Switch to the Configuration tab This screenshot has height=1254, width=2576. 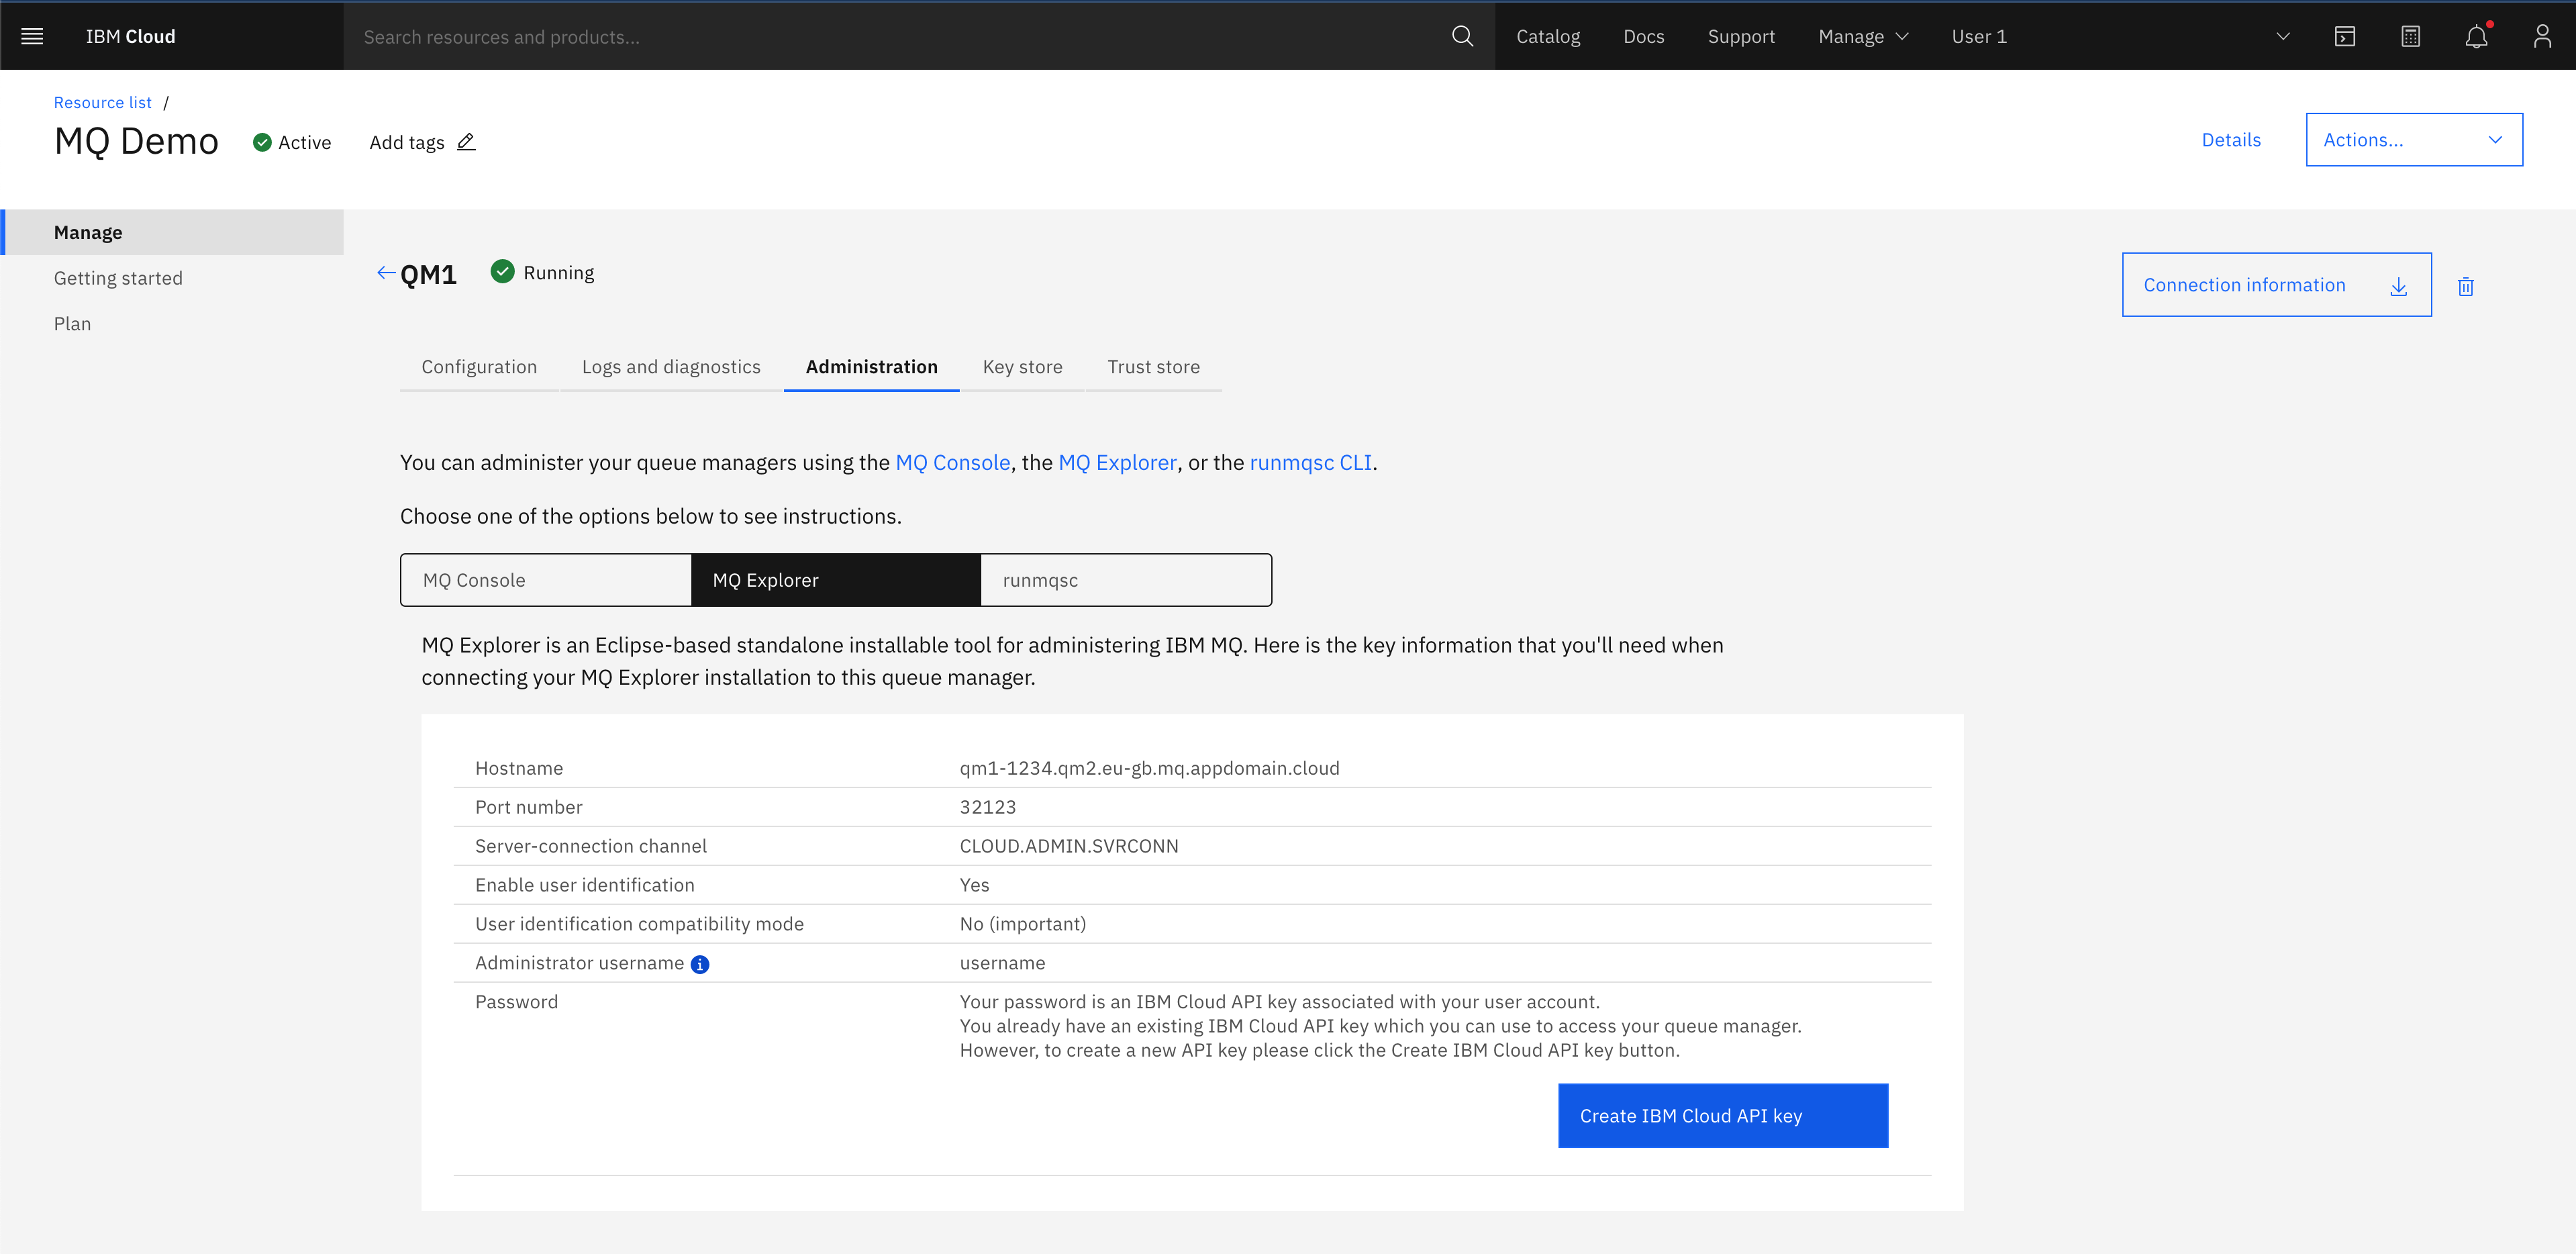(479, 367)
